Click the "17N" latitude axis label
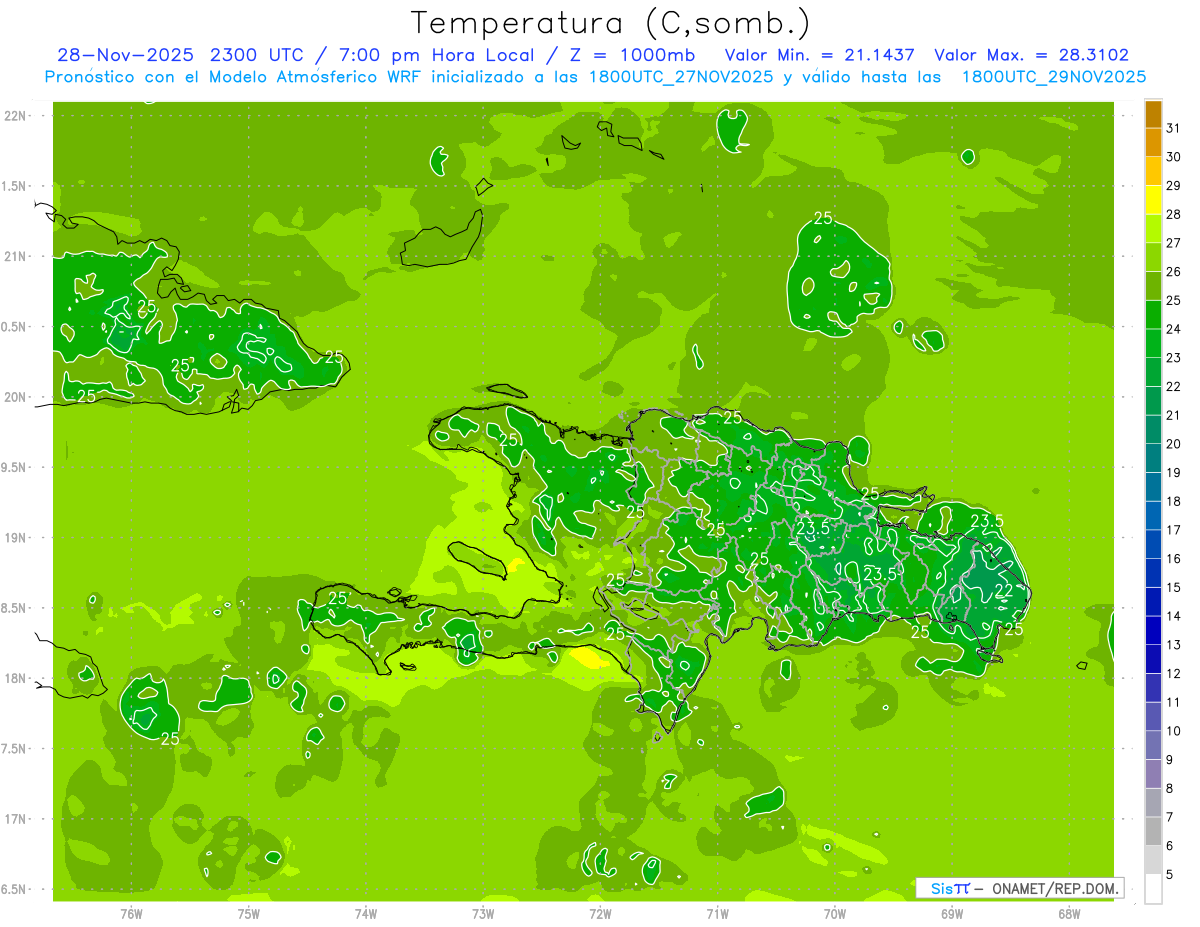 (17, 819)
